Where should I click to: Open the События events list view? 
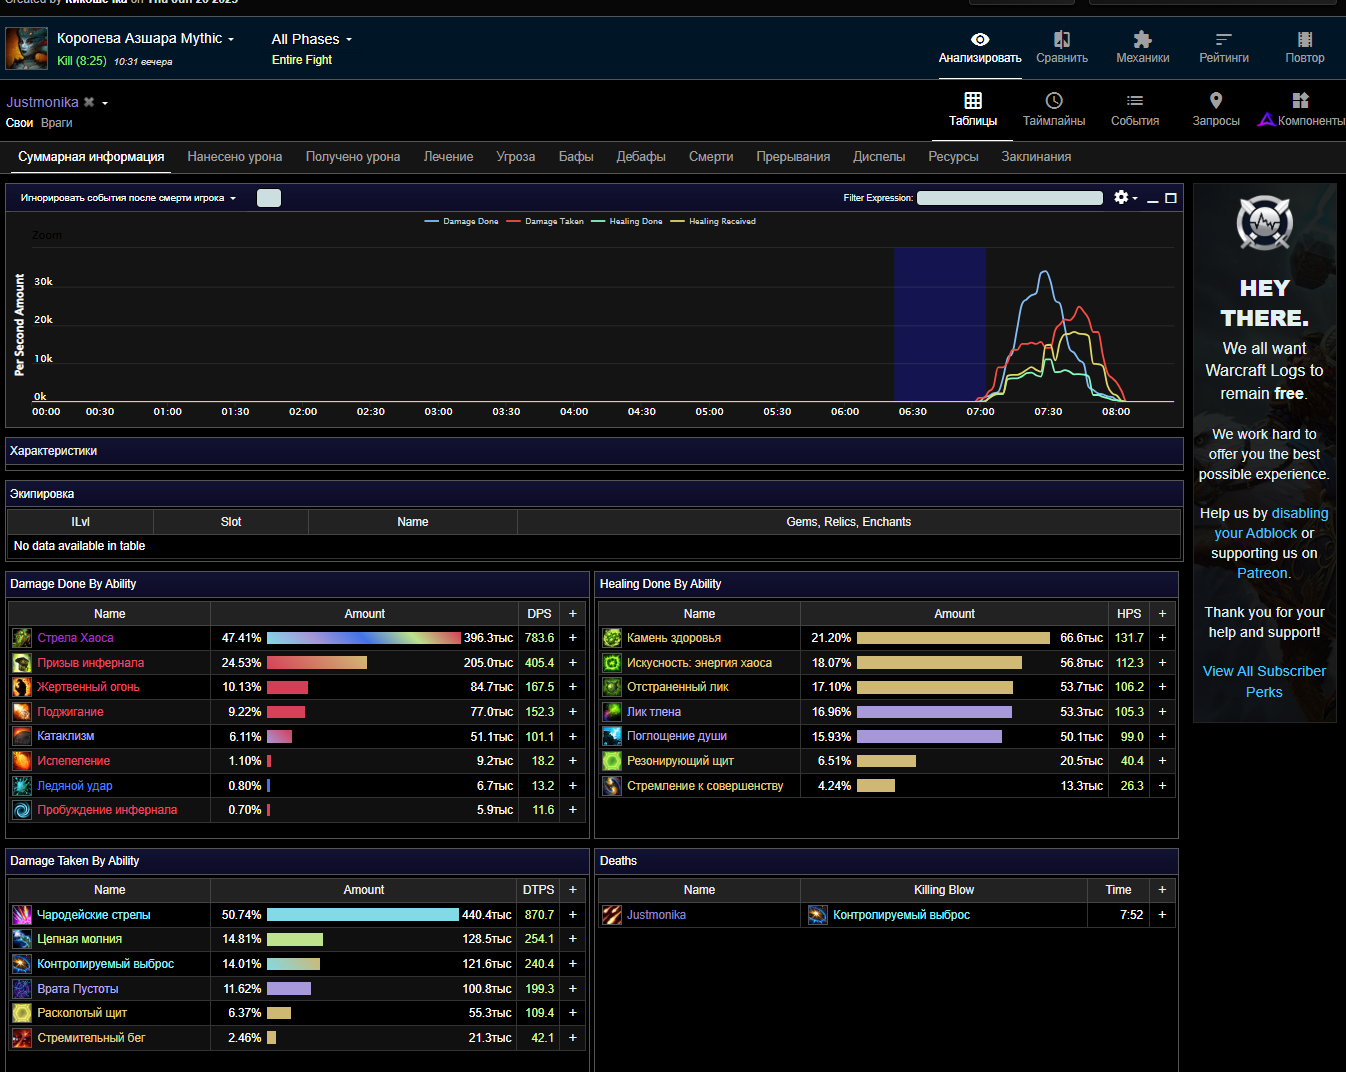tap(1134, 109)
